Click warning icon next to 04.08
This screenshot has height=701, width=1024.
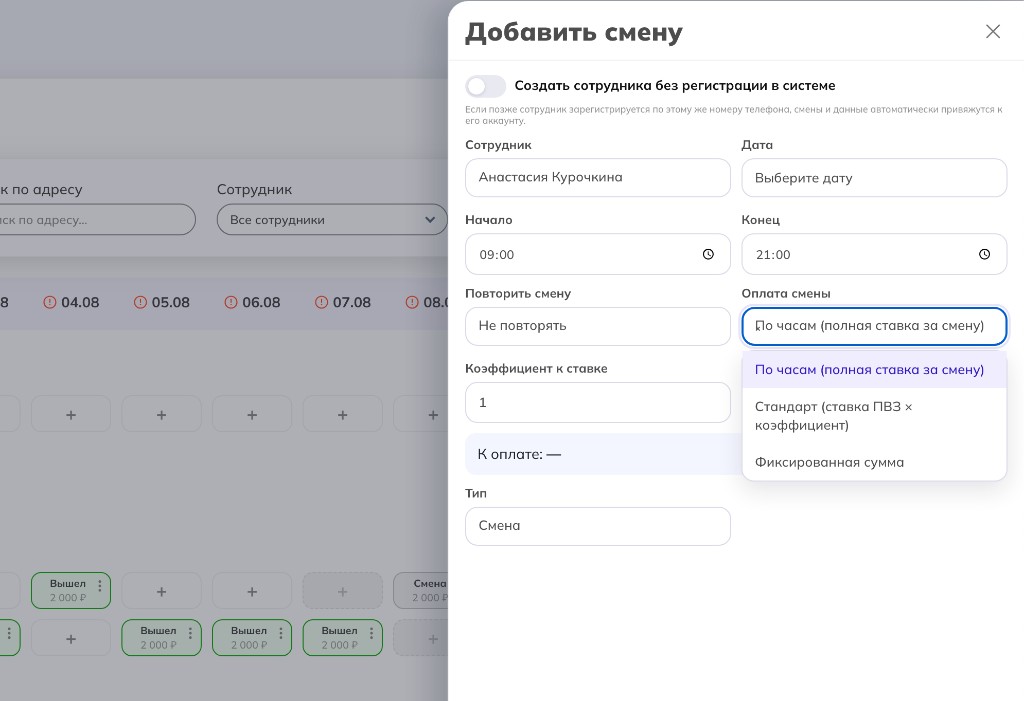pyautogui.click(x=50, y=302)
